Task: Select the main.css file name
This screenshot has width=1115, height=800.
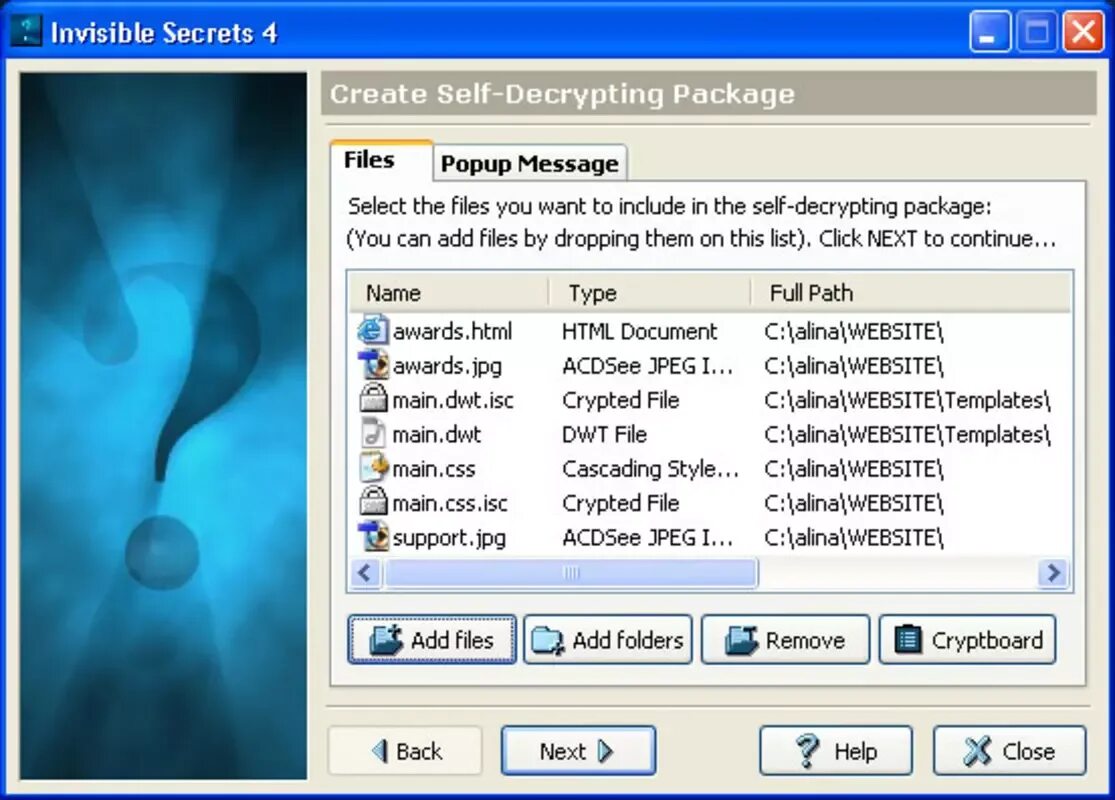Action: [x=434, y=469]
